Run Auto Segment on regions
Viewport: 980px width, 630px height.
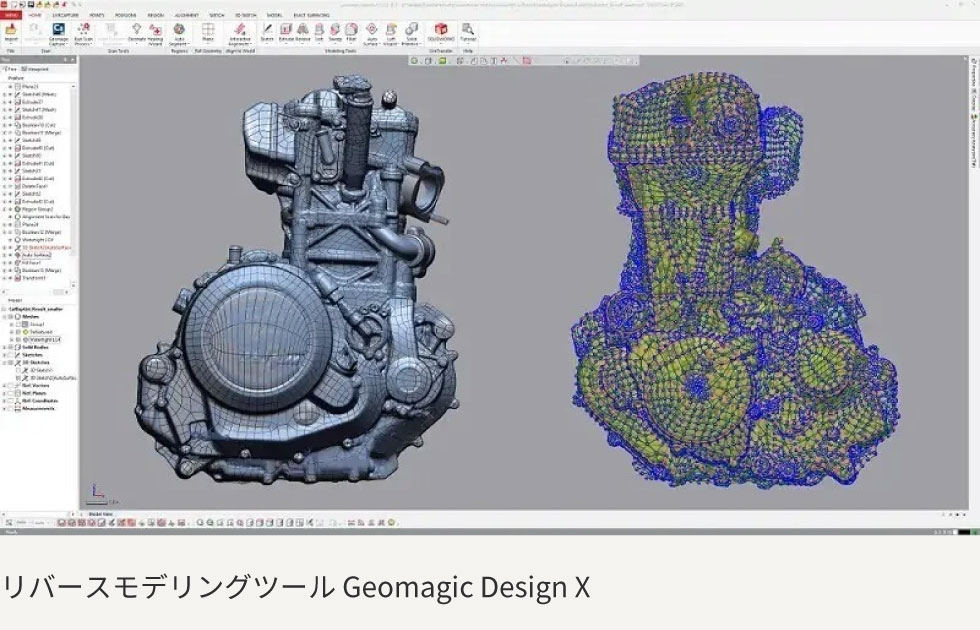click(179, 34)
